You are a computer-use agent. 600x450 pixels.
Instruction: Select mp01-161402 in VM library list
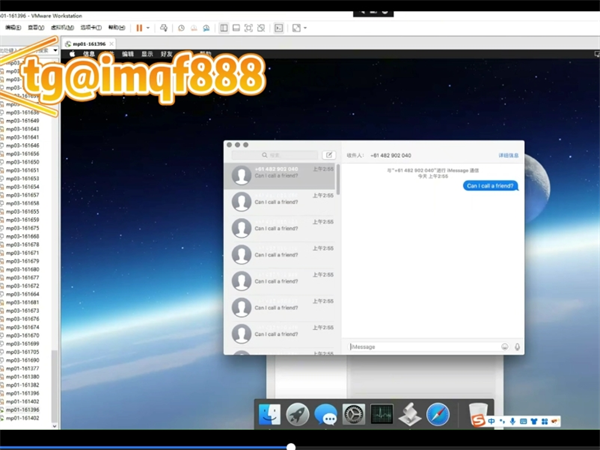point(23,418)
